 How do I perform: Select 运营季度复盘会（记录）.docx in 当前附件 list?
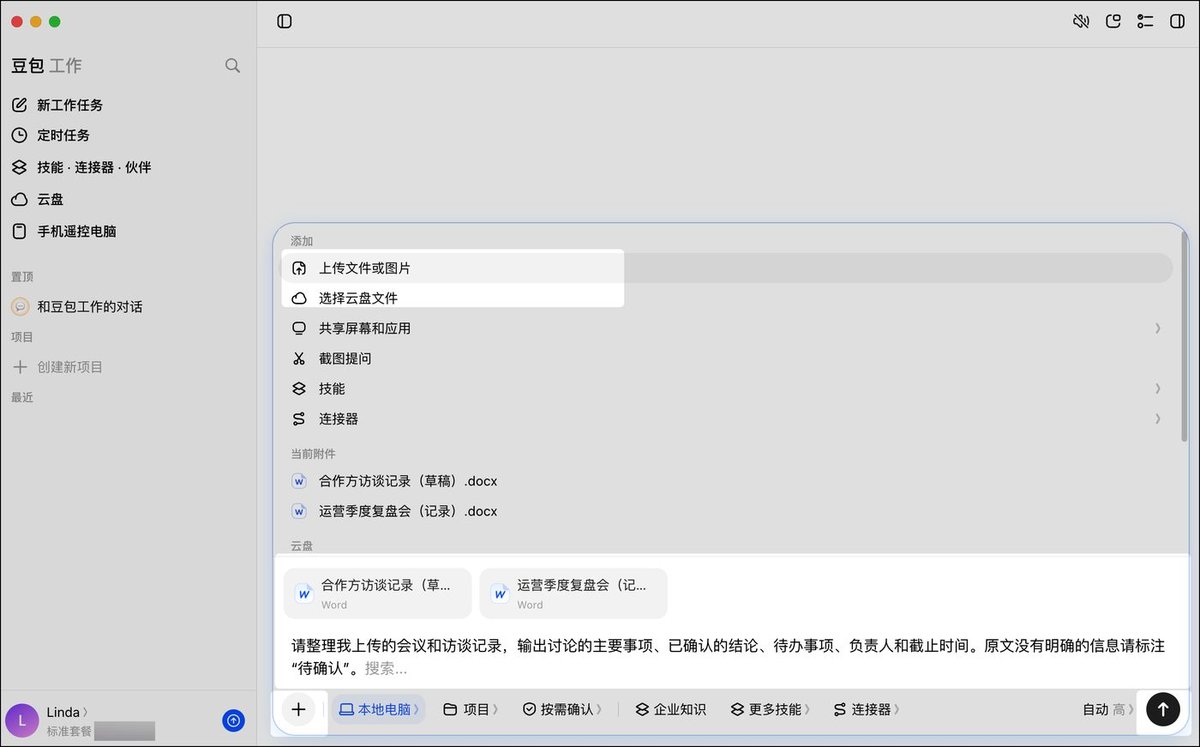(727, 511)
